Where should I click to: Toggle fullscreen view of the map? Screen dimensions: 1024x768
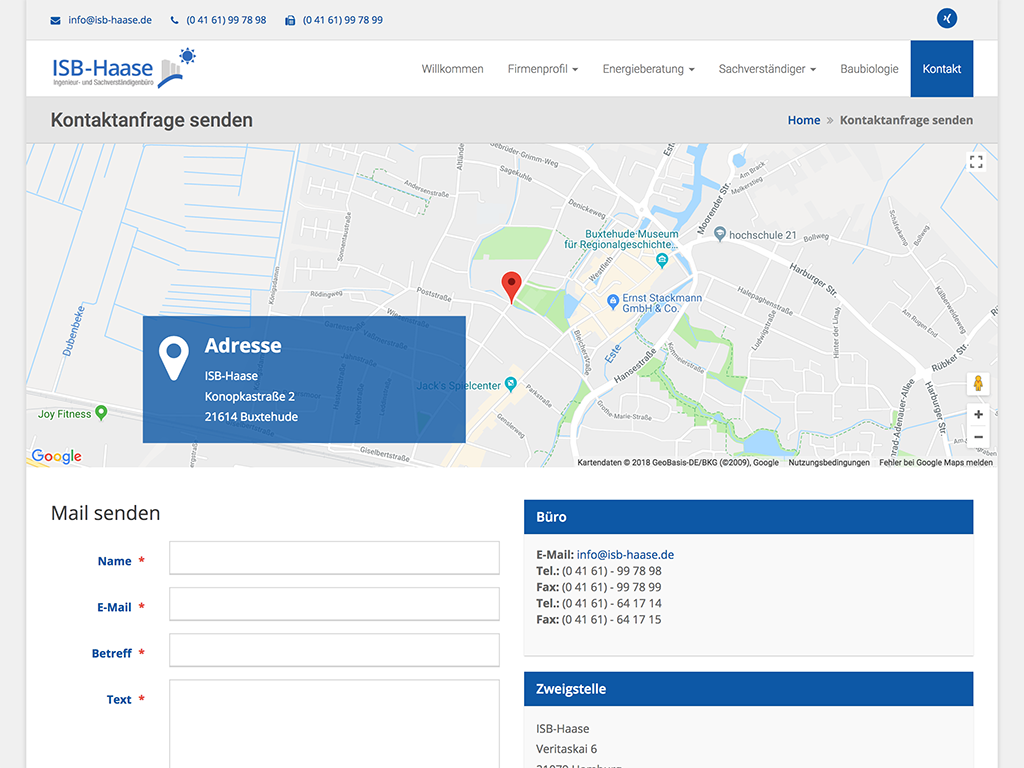976,162
